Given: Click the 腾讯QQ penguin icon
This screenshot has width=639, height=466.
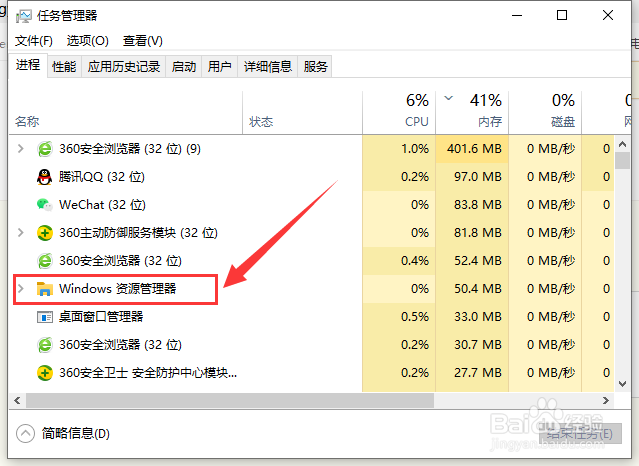Looking at the screenshot, I should coord(44,177).
